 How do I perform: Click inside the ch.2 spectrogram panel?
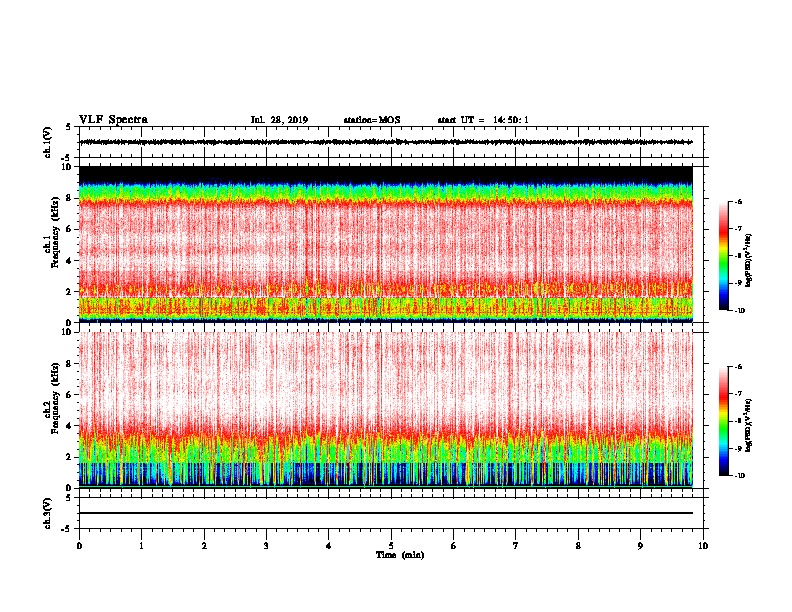pos(386,410)
